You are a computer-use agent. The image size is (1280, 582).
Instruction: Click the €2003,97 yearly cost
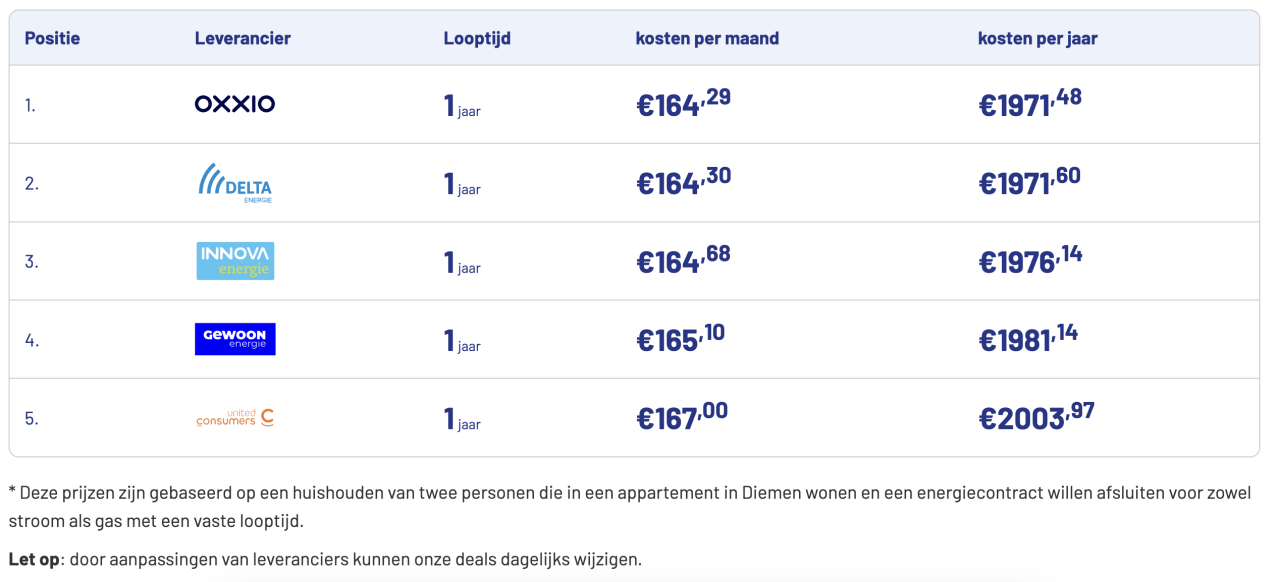point(1036,416)
